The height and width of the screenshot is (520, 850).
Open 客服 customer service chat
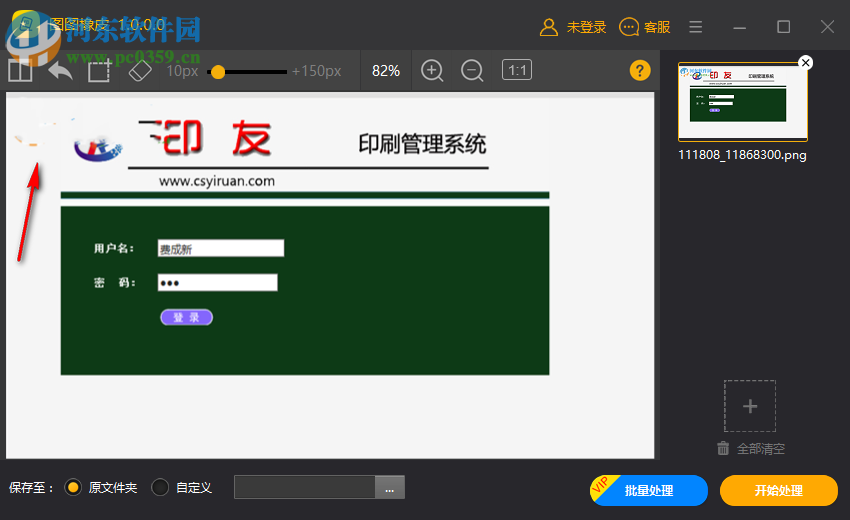click(645, 27)
